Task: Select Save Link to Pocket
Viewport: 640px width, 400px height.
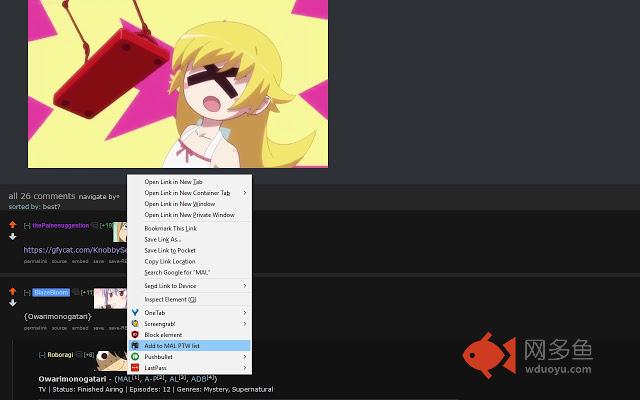Action: (190, 250)
